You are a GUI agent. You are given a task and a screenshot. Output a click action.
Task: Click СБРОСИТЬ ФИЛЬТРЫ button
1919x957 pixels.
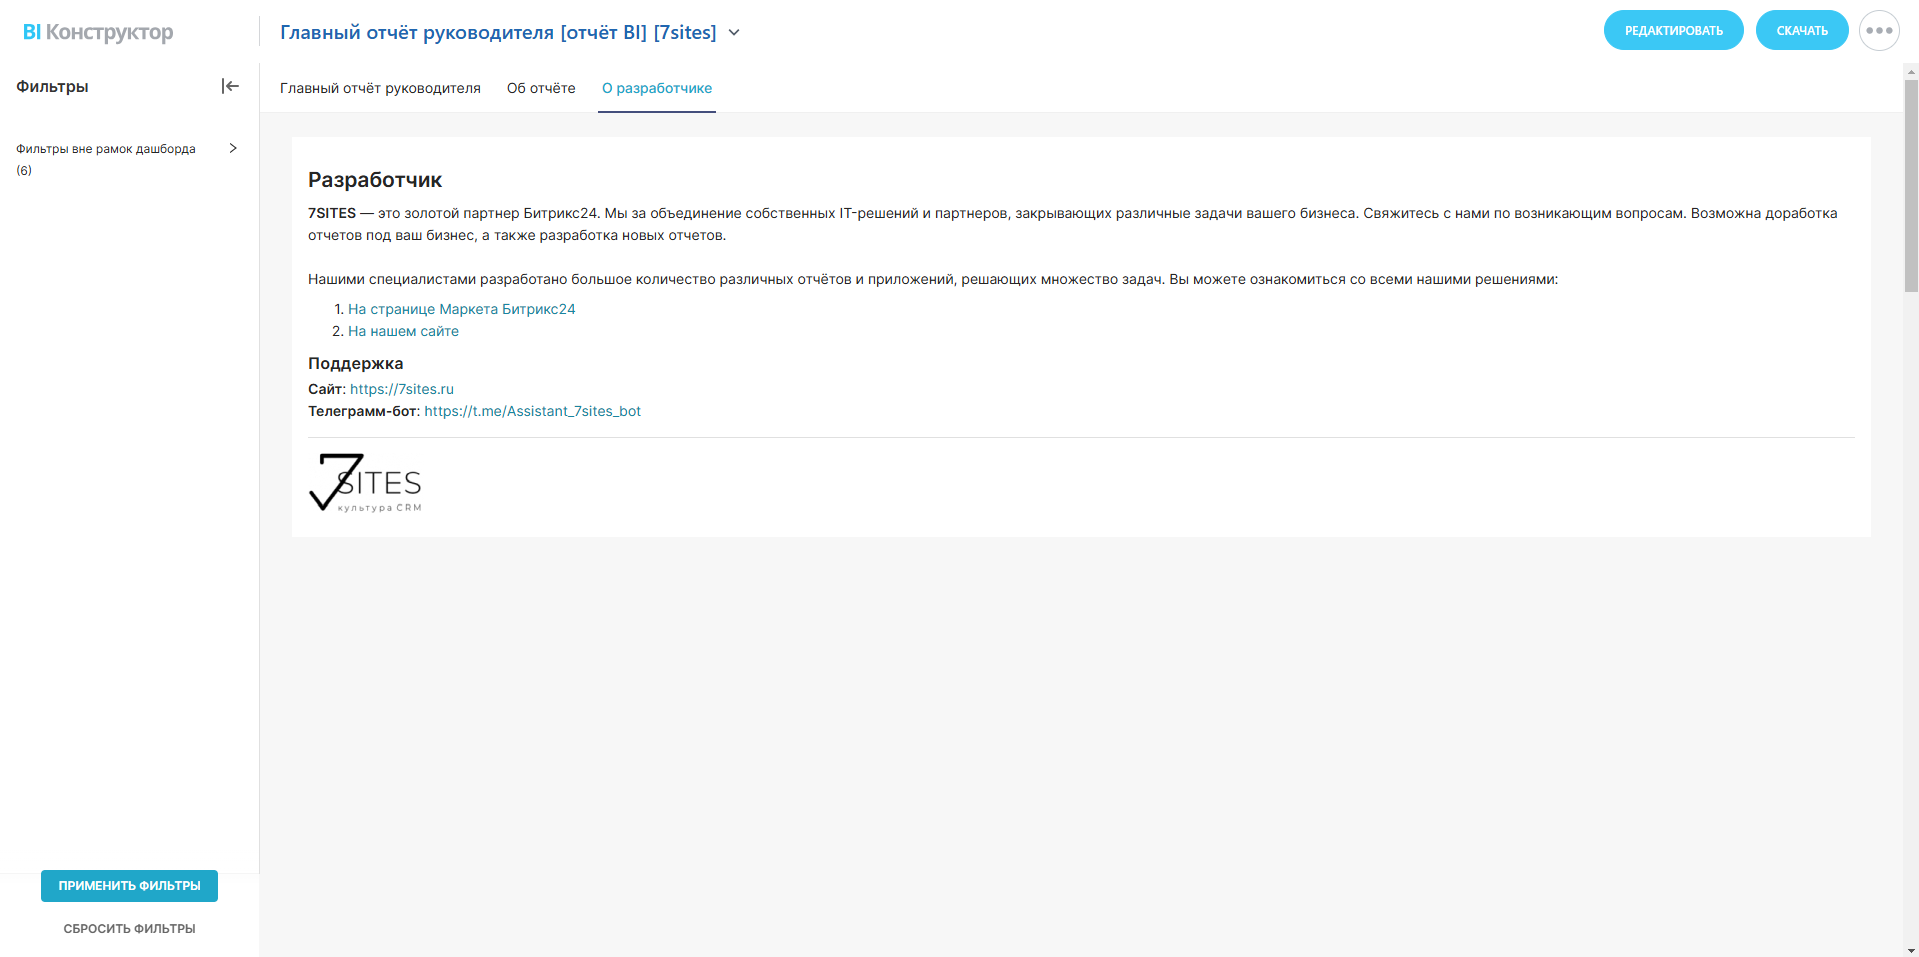pos(129,929)
